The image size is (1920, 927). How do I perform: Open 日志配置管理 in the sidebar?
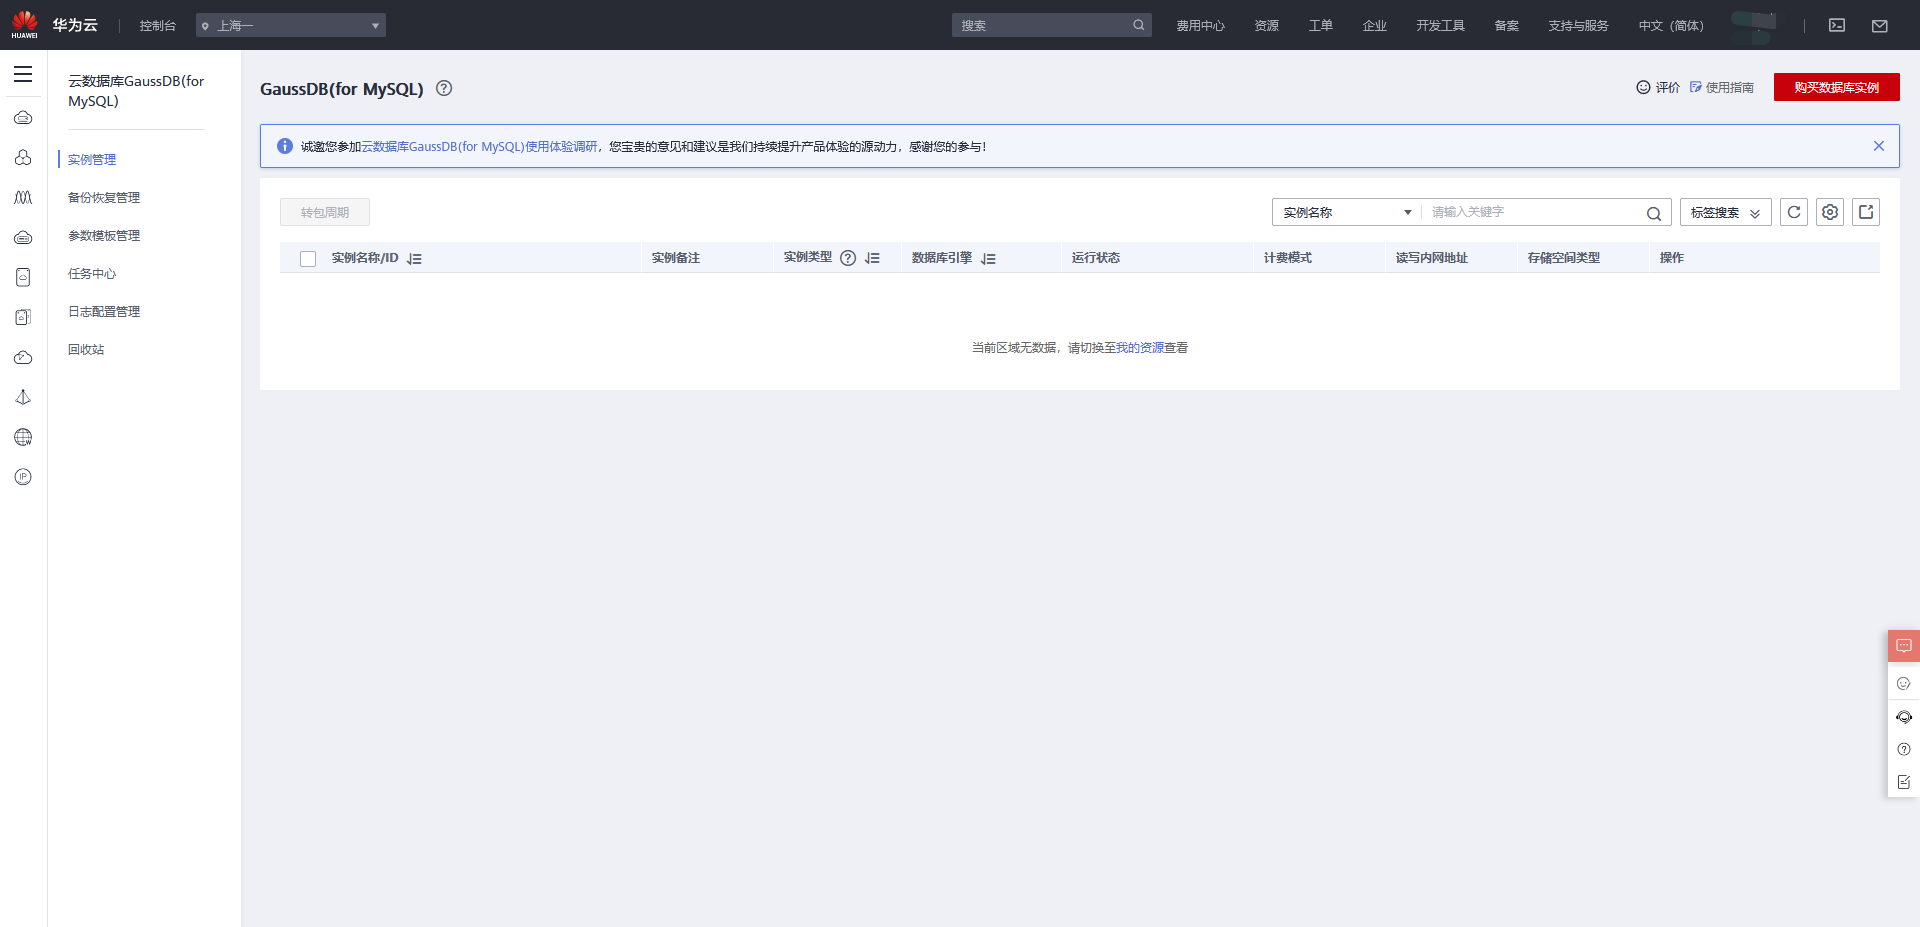coord(104,312)
